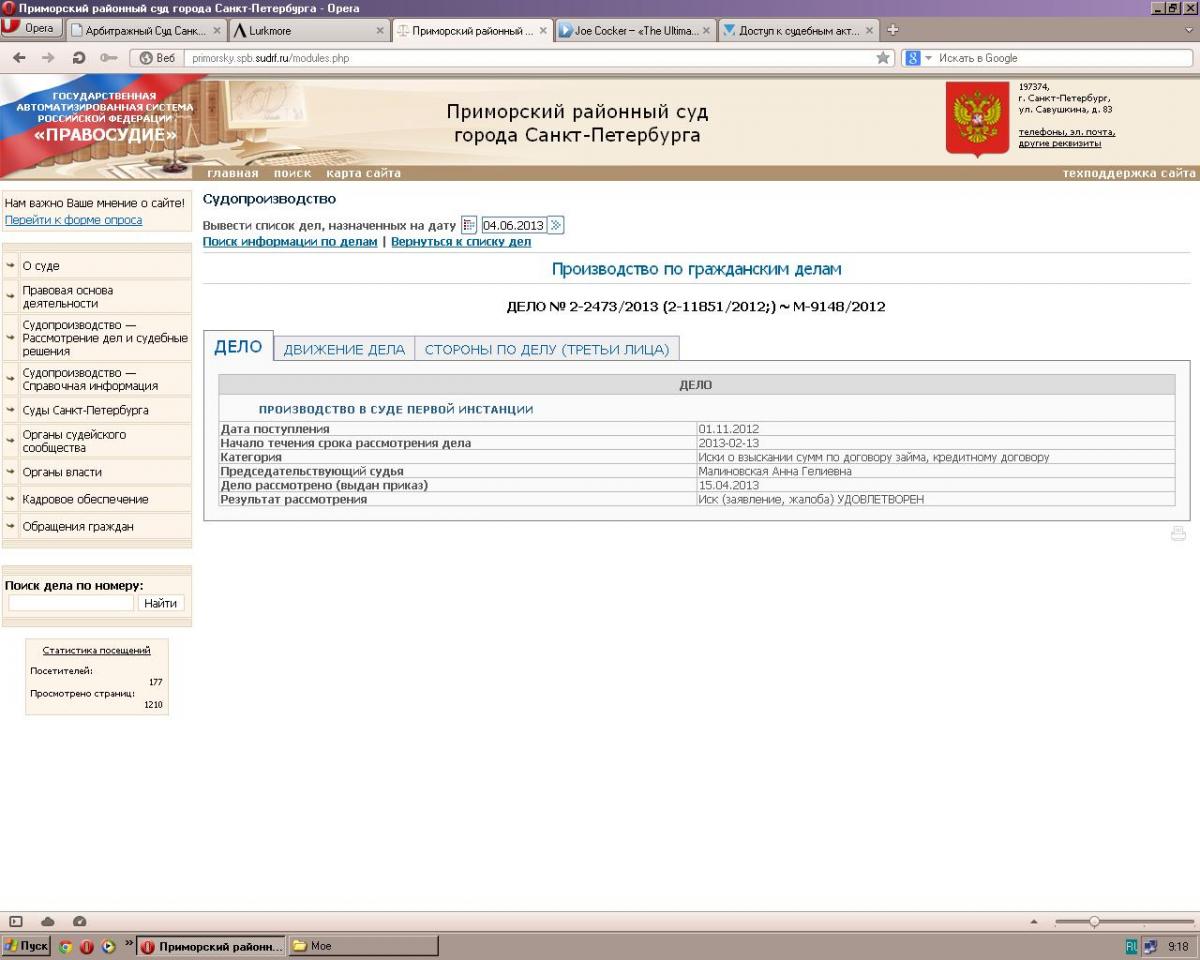Open the Google search engine dropdown

pyautogui.click(x=917, y=58)
